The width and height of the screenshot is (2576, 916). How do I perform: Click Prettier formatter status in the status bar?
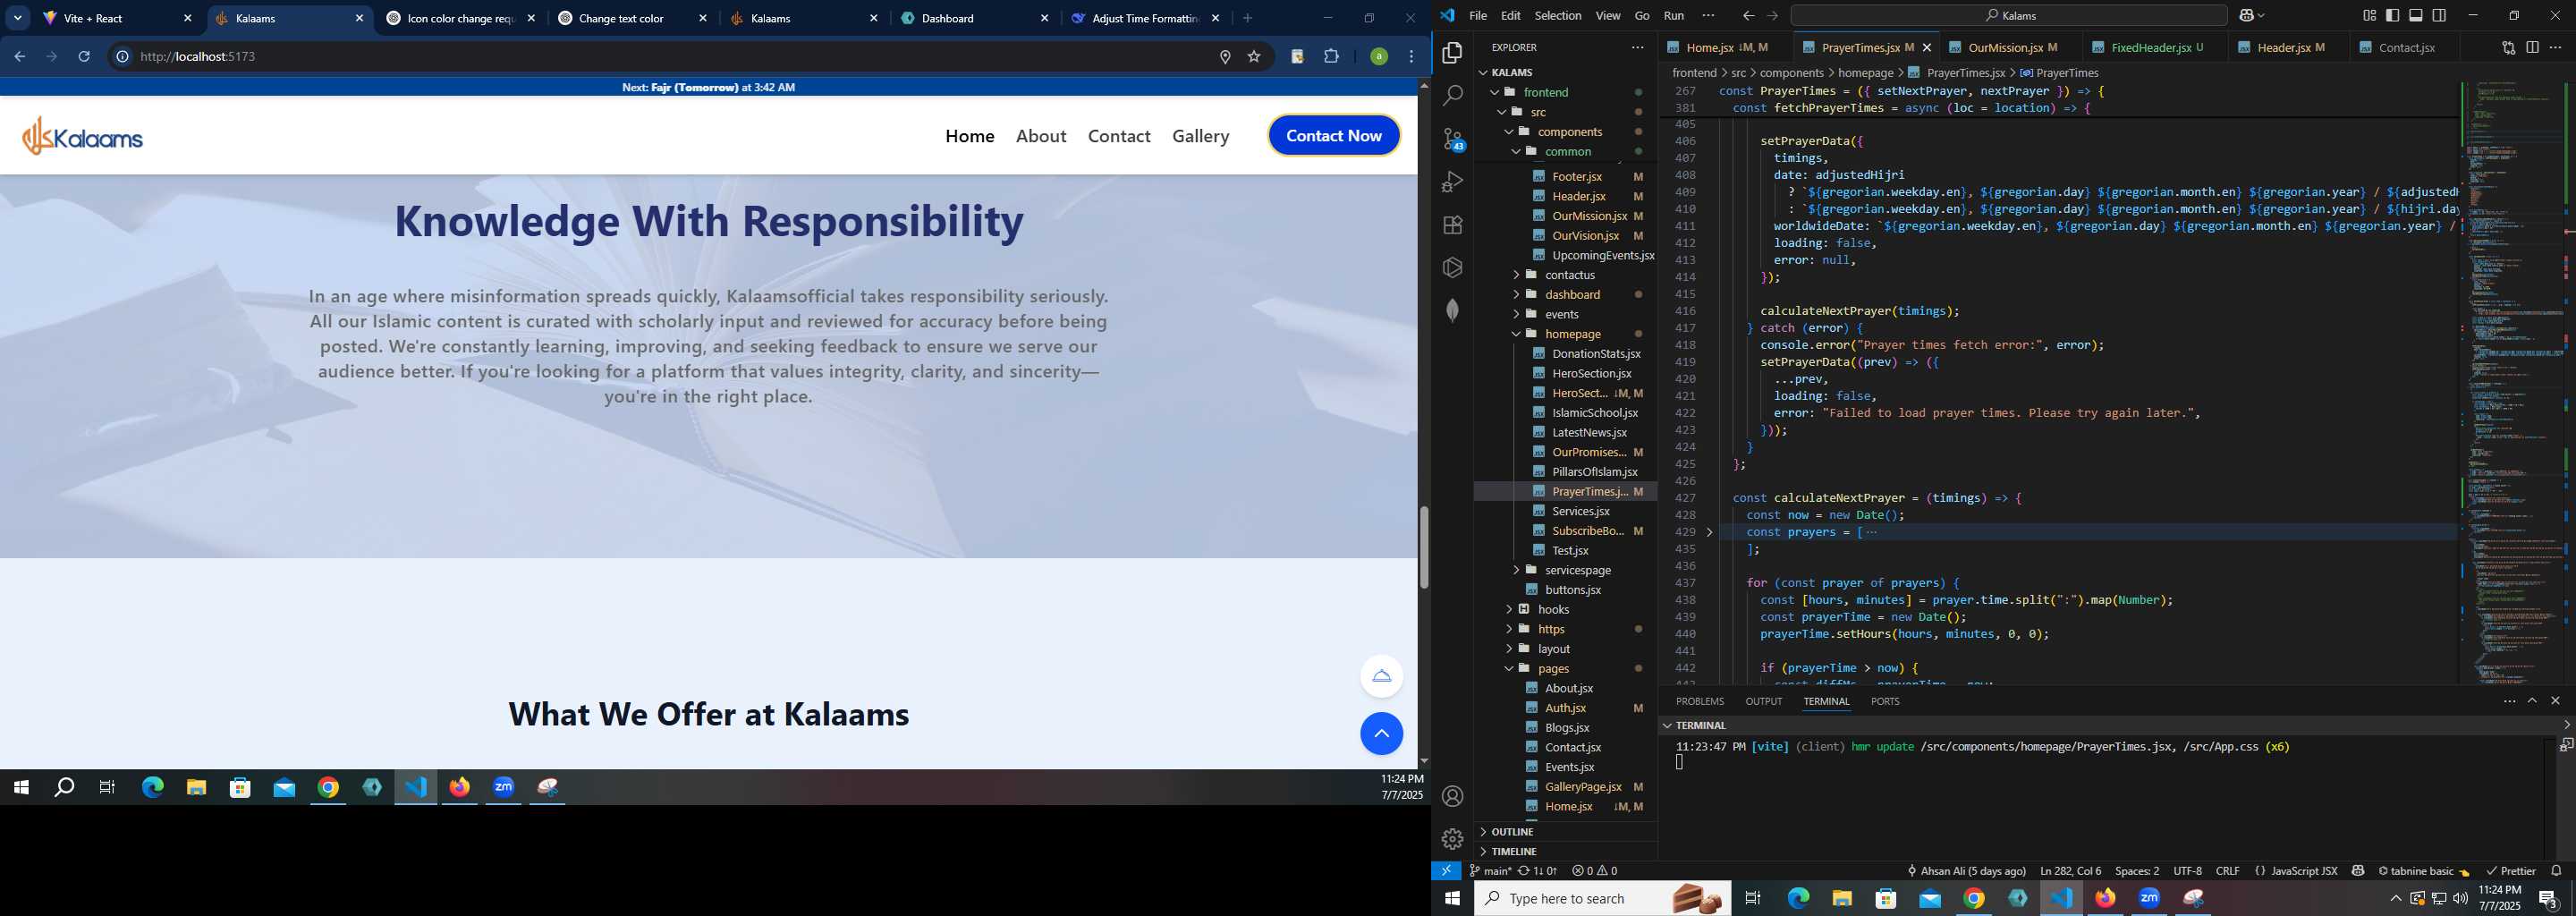(x=2510, y=871)
